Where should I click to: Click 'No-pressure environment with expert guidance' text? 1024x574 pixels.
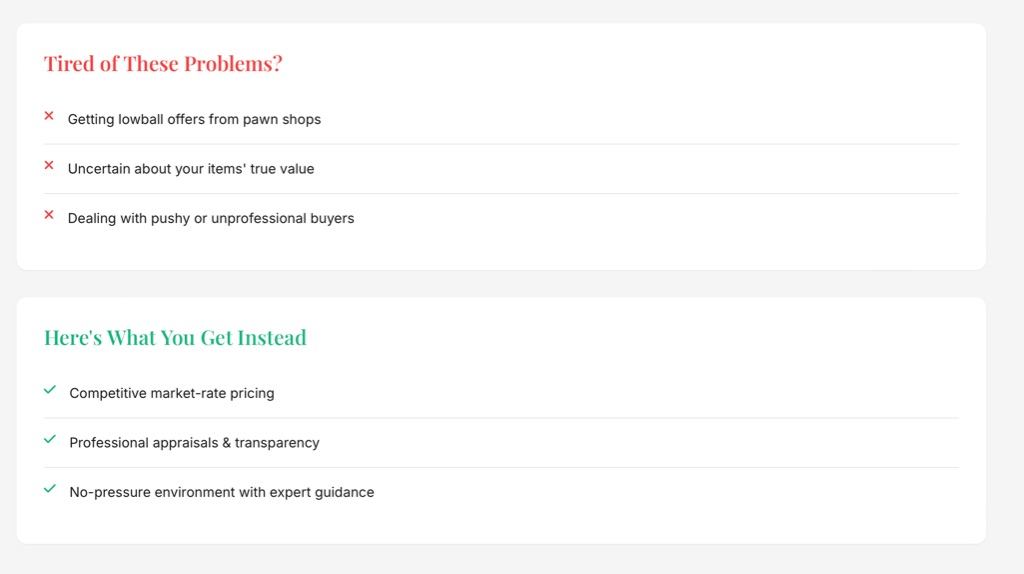coord(222,492)
